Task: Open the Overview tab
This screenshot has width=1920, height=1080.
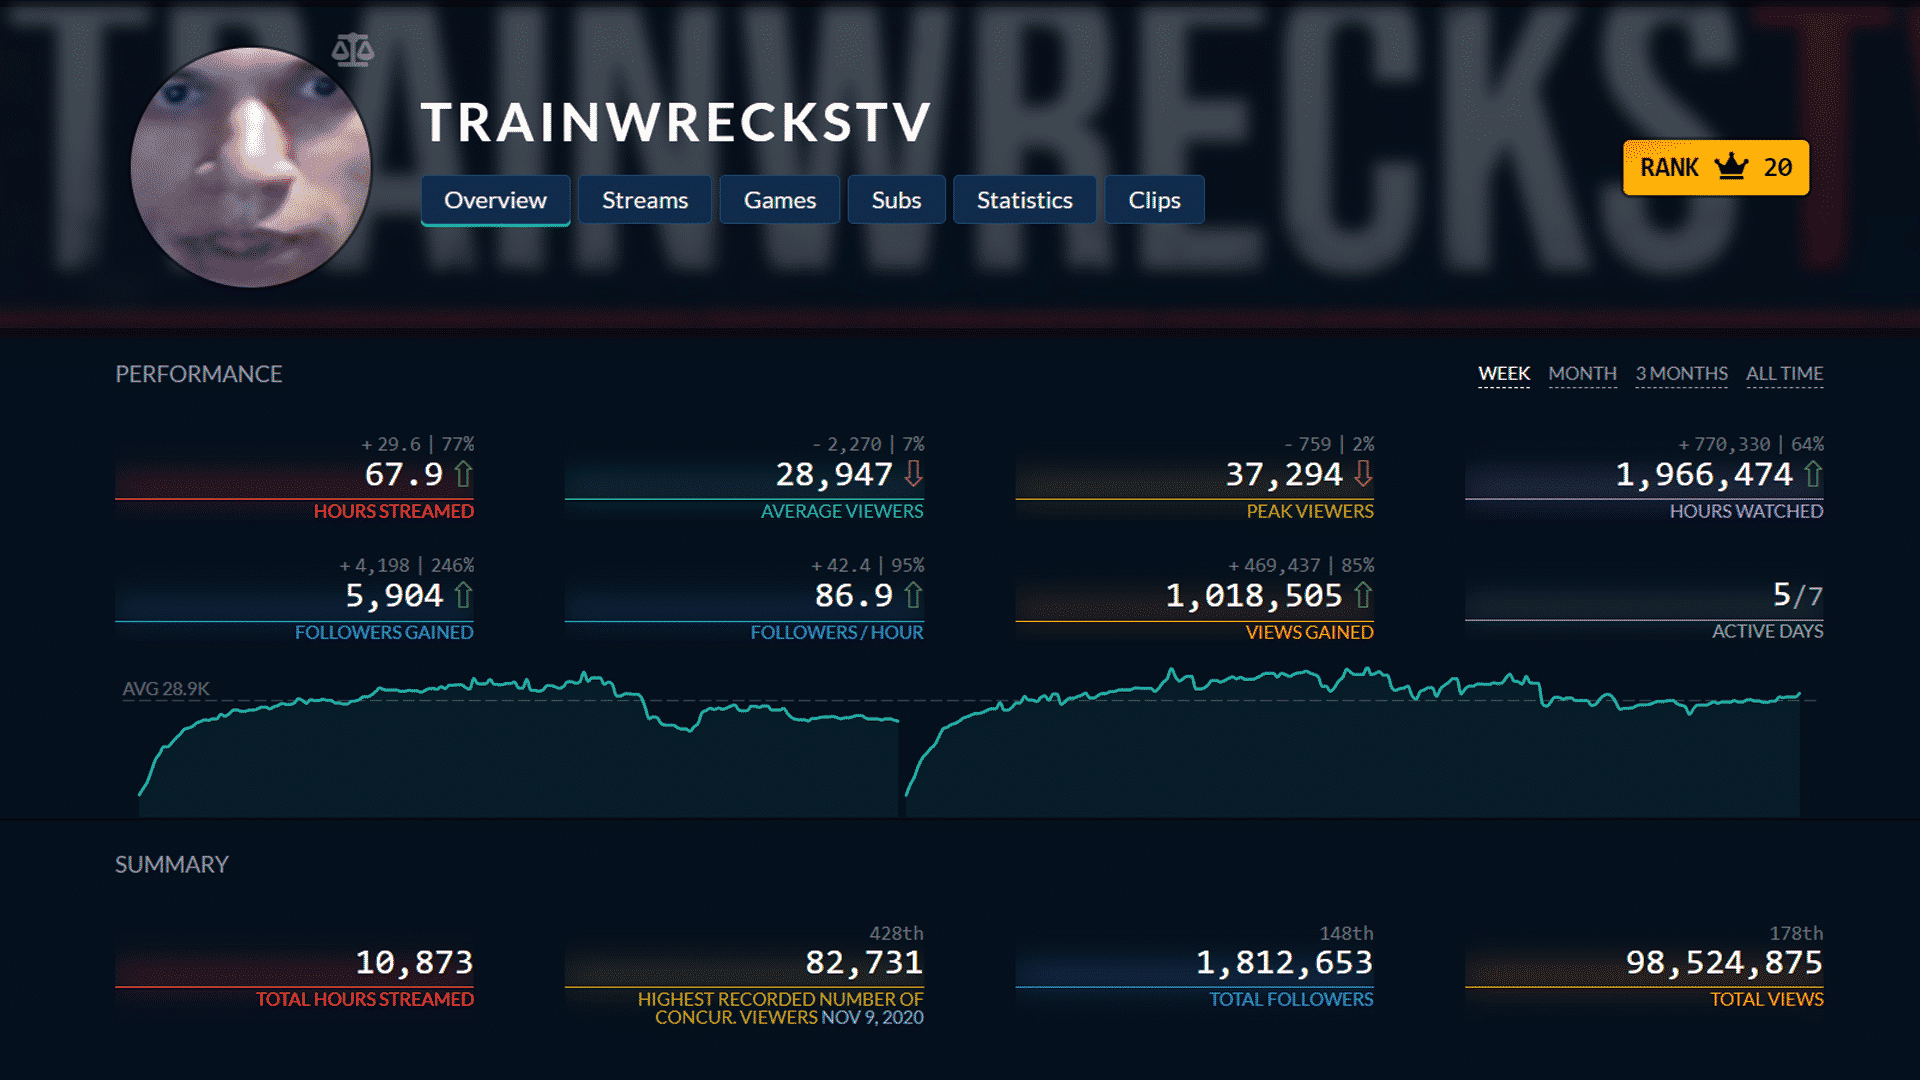Action: 495,200
